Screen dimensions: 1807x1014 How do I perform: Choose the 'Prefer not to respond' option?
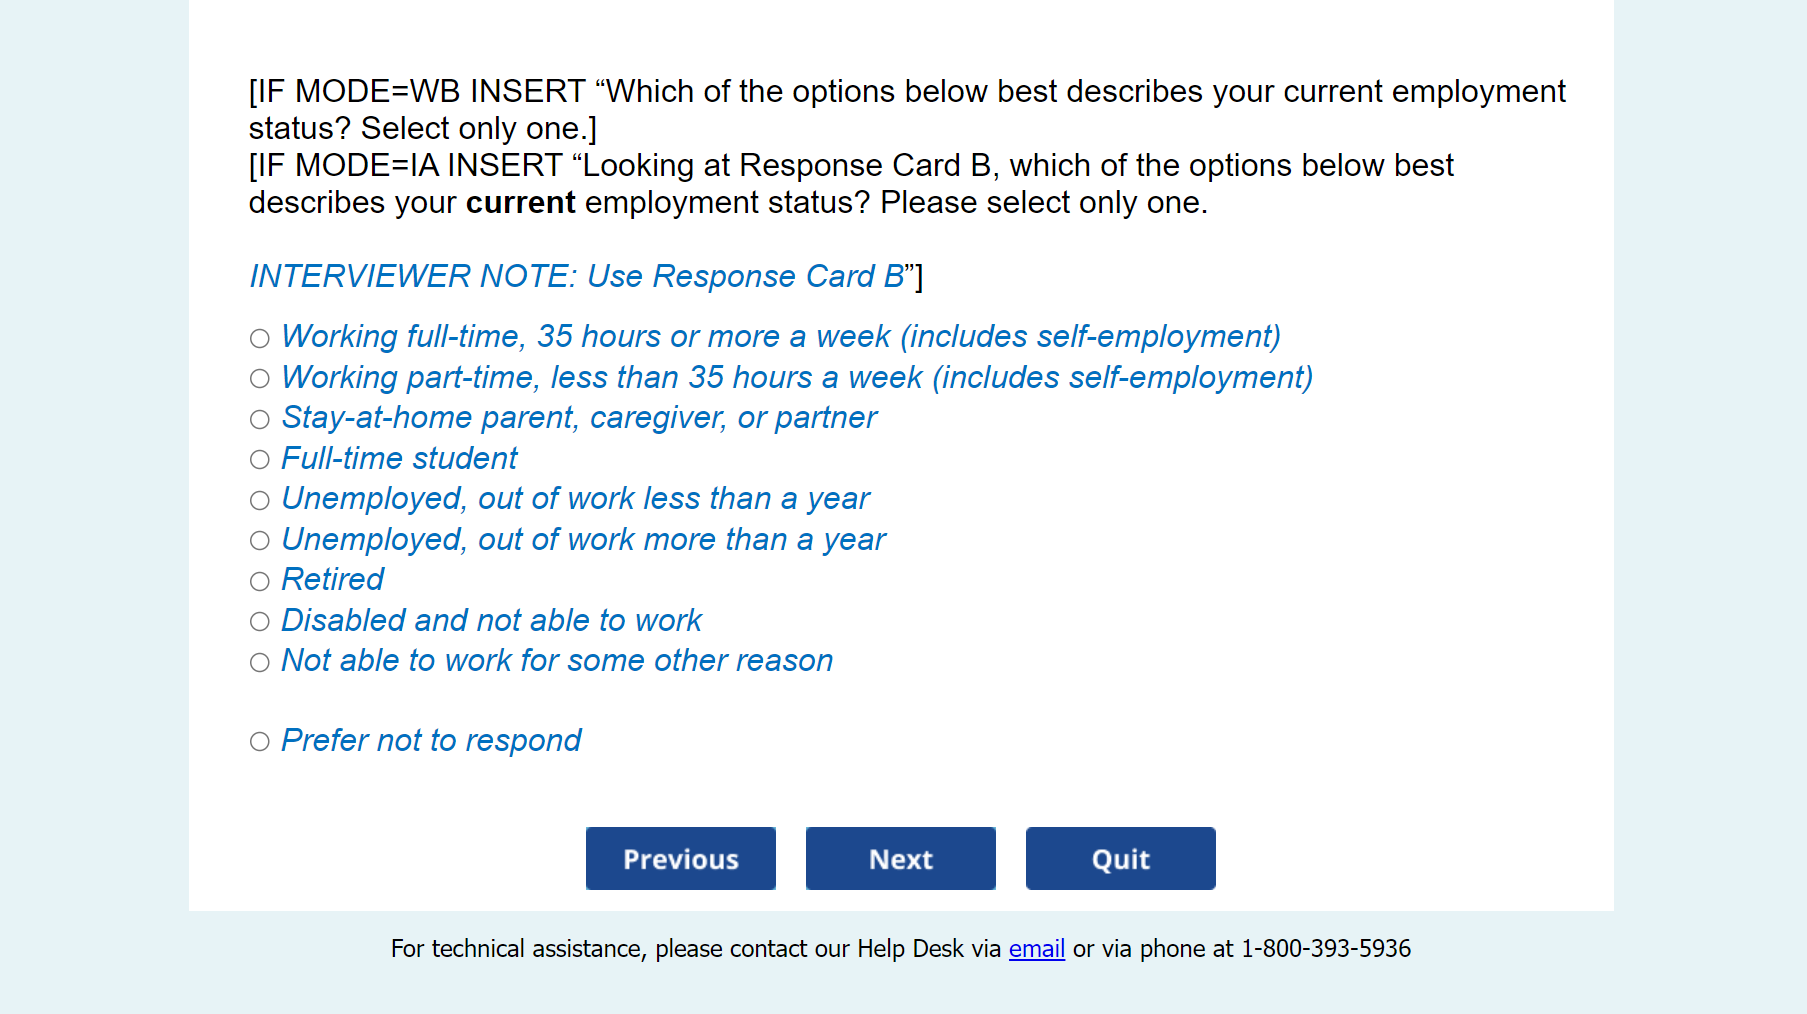pyautogui.click(x=260, y=742)
